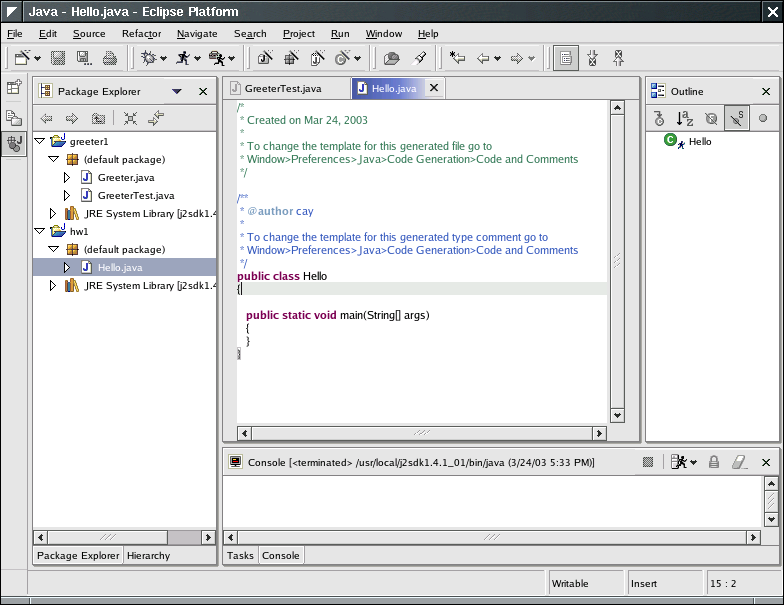This screenshot has height=605, width=784.
Task: Expand JRE System Library under greeter1
Action: 52,213
